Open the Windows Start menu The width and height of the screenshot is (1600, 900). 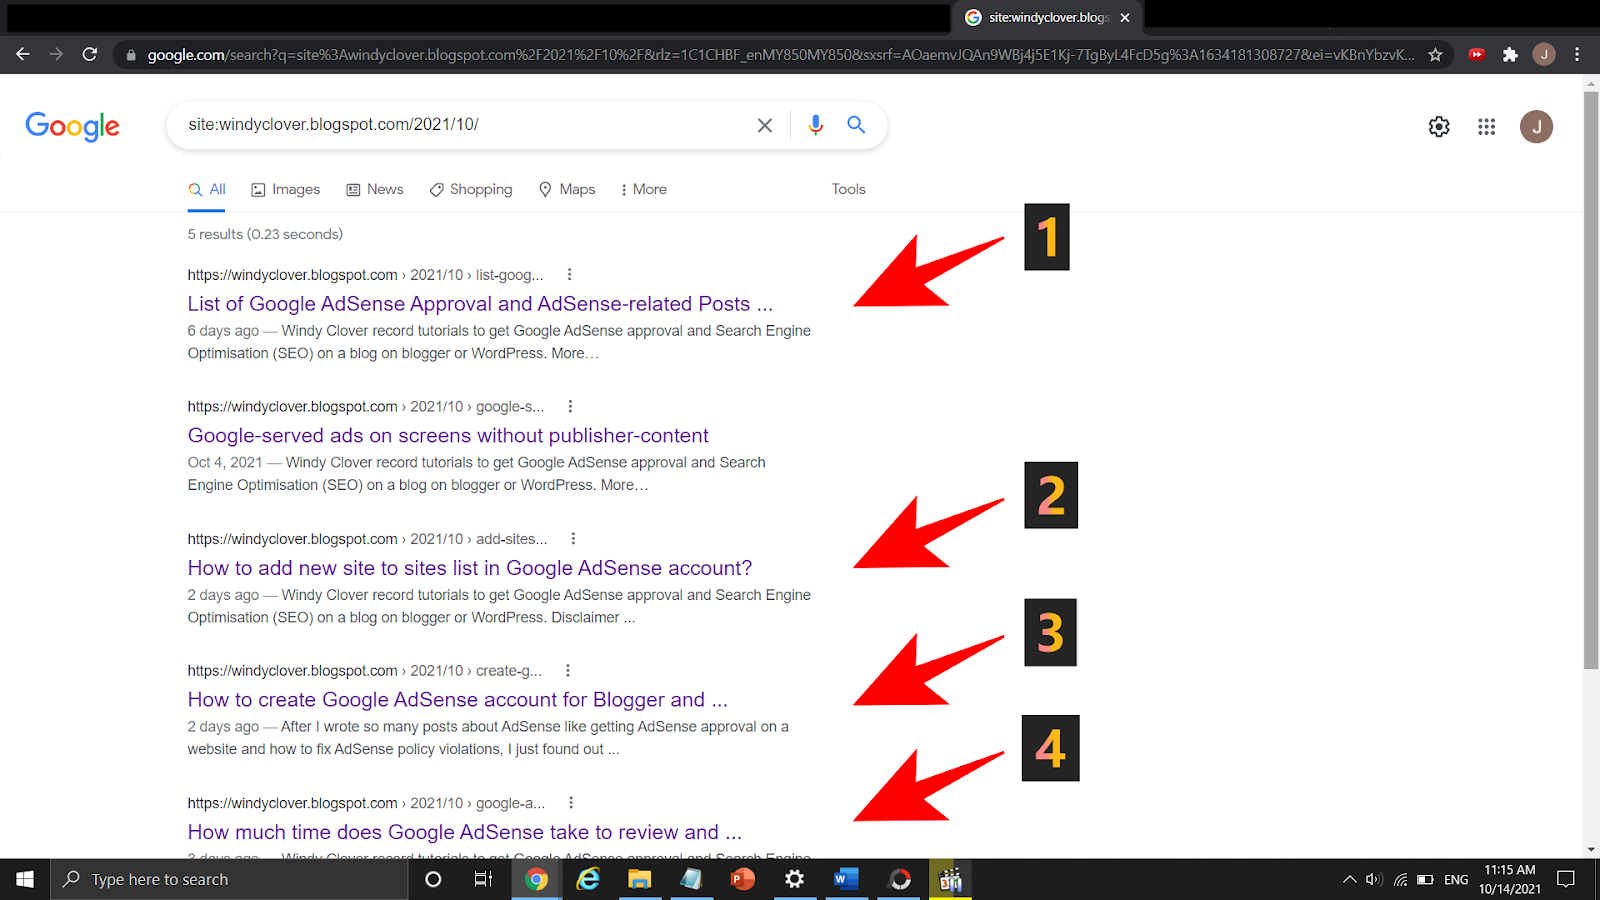tap(25, 879)
